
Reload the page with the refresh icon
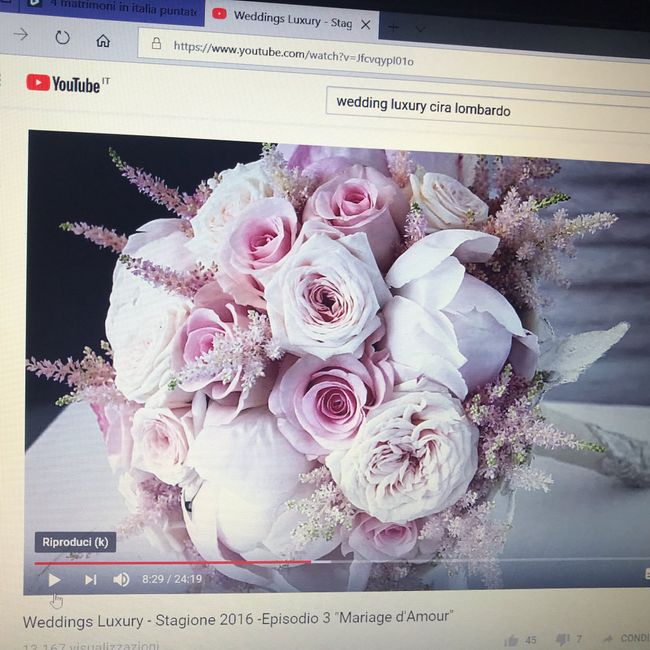(x=62, y=38)
